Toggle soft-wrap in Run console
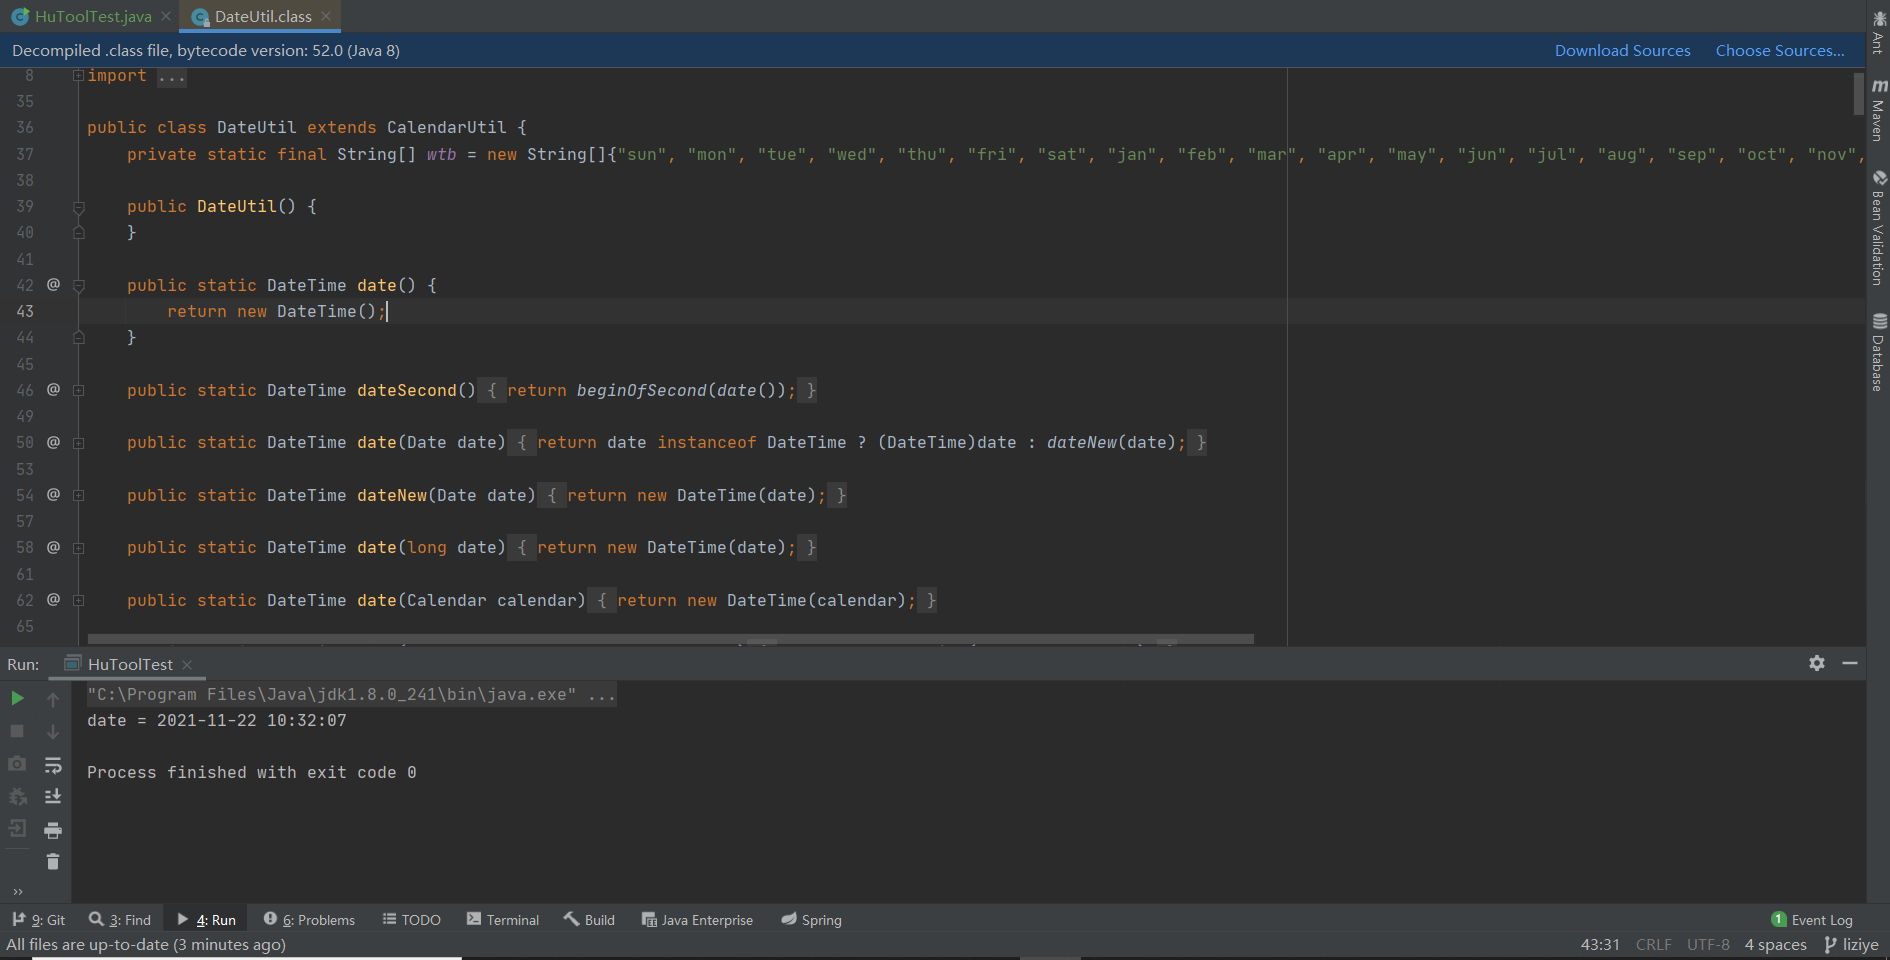This screenshot has height=960, width=1890. (53, 765)
